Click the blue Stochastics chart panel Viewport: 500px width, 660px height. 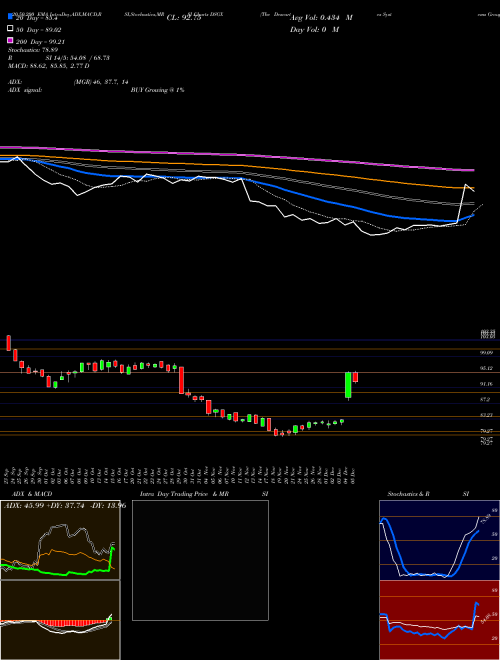439,540
